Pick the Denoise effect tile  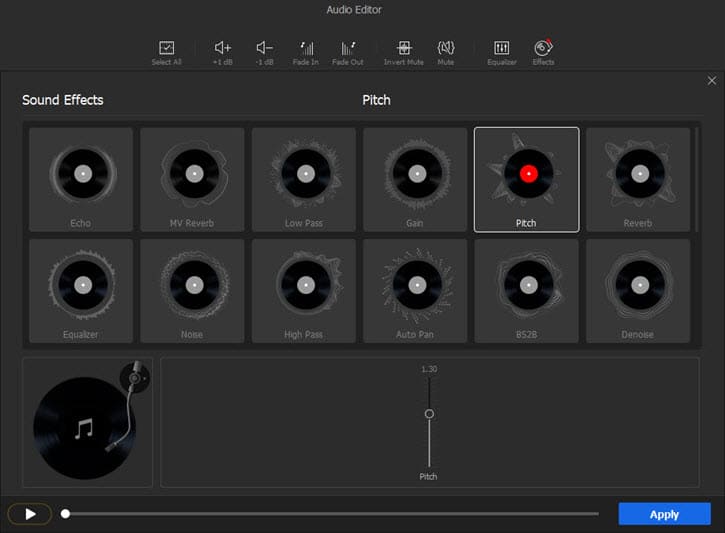pos(638,291)
